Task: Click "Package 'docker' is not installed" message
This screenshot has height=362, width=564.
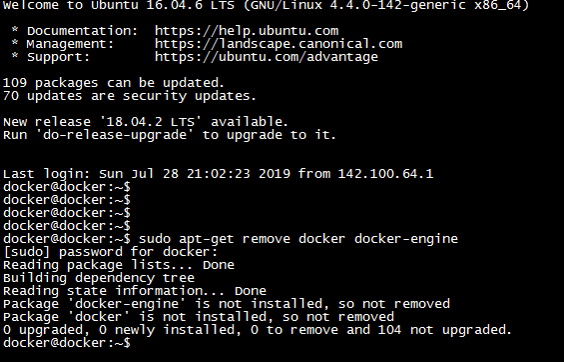Action: tap(199, 317)
